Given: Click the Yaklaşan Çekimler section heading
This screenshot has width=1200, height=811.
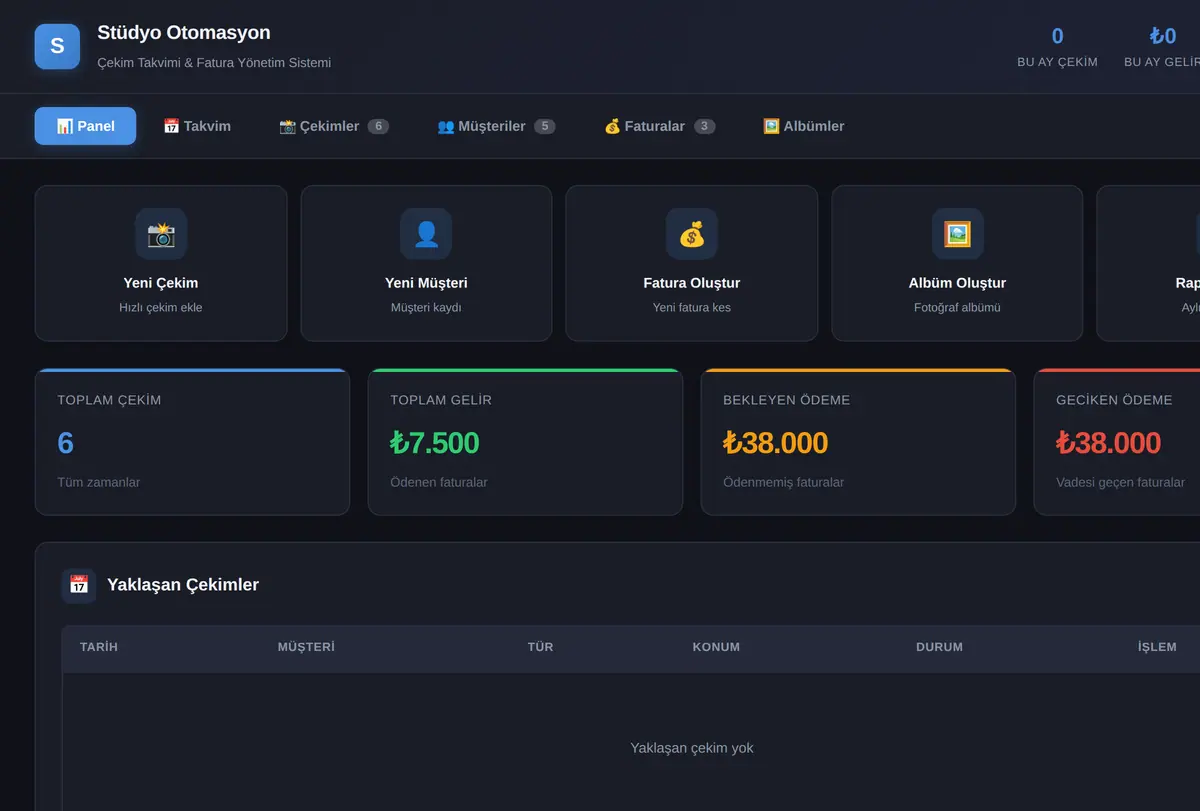Looking at the screenshot, I should [183, 585].
